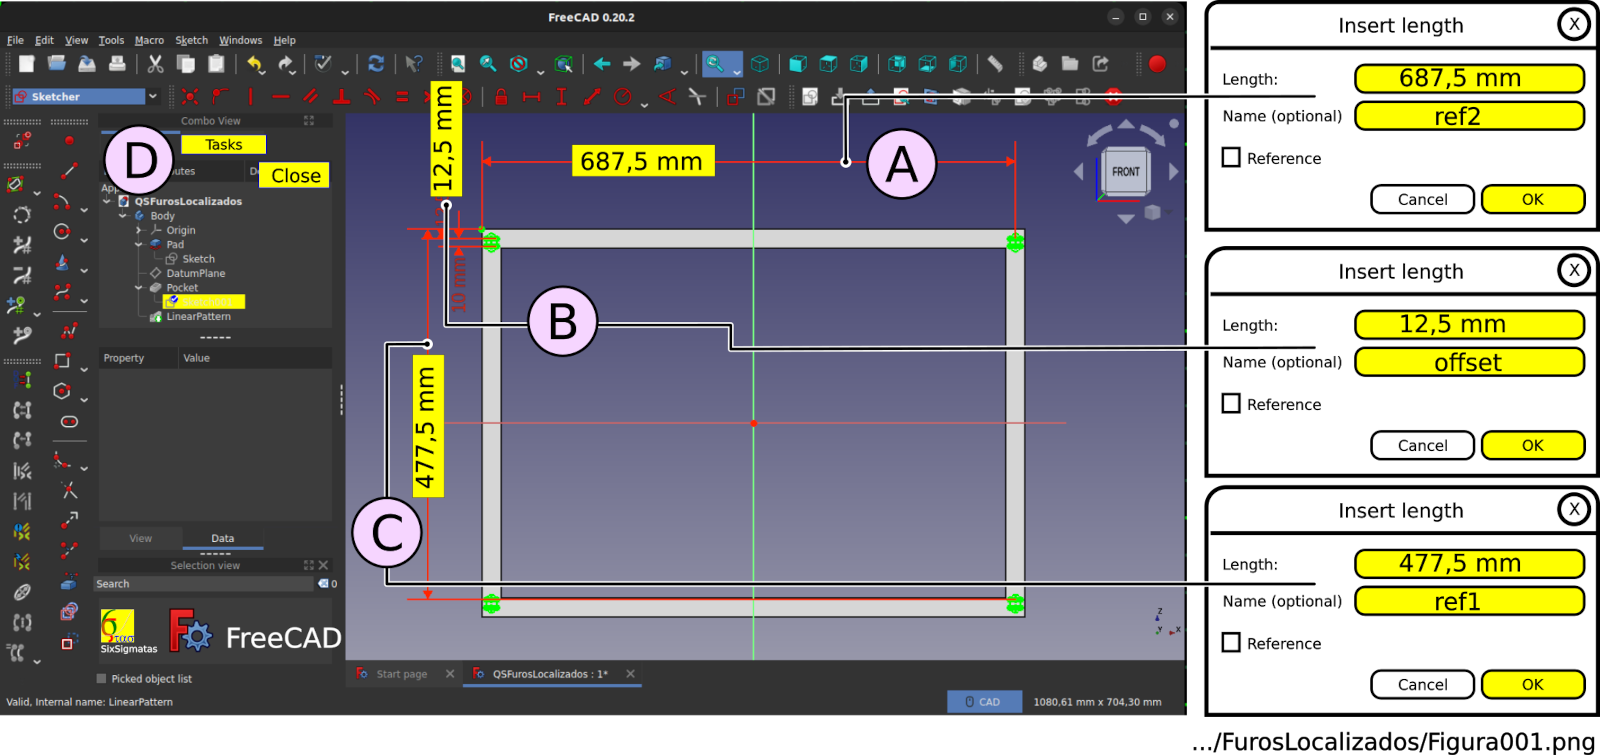
Task: Select the lock constraint icon
Action: tap(501, 97)
